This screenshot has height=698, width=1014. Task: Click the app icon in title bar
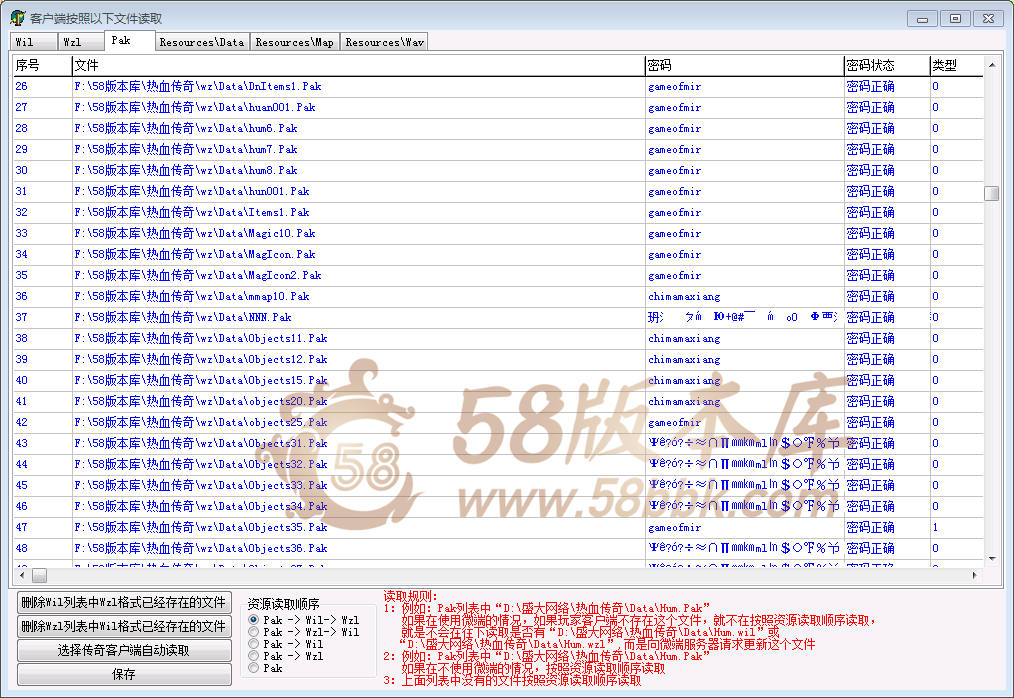17,18
